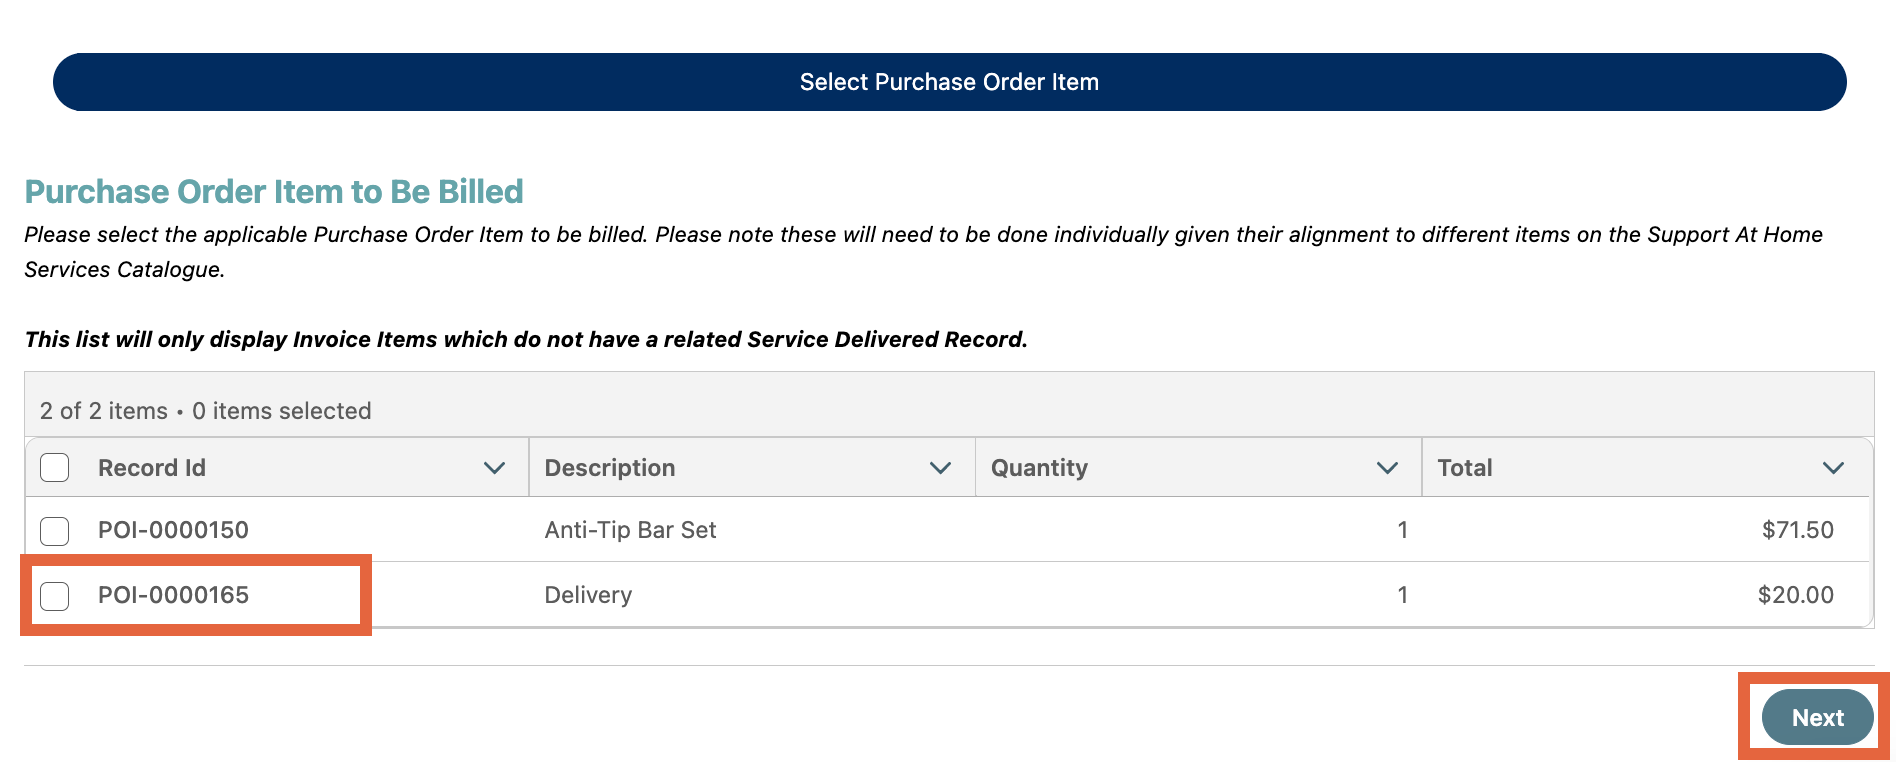The width and height of the screenshot is (1896, 762).
Task: Select the Anti-Tip Bar Set description cell
Action: pos(630,530)
